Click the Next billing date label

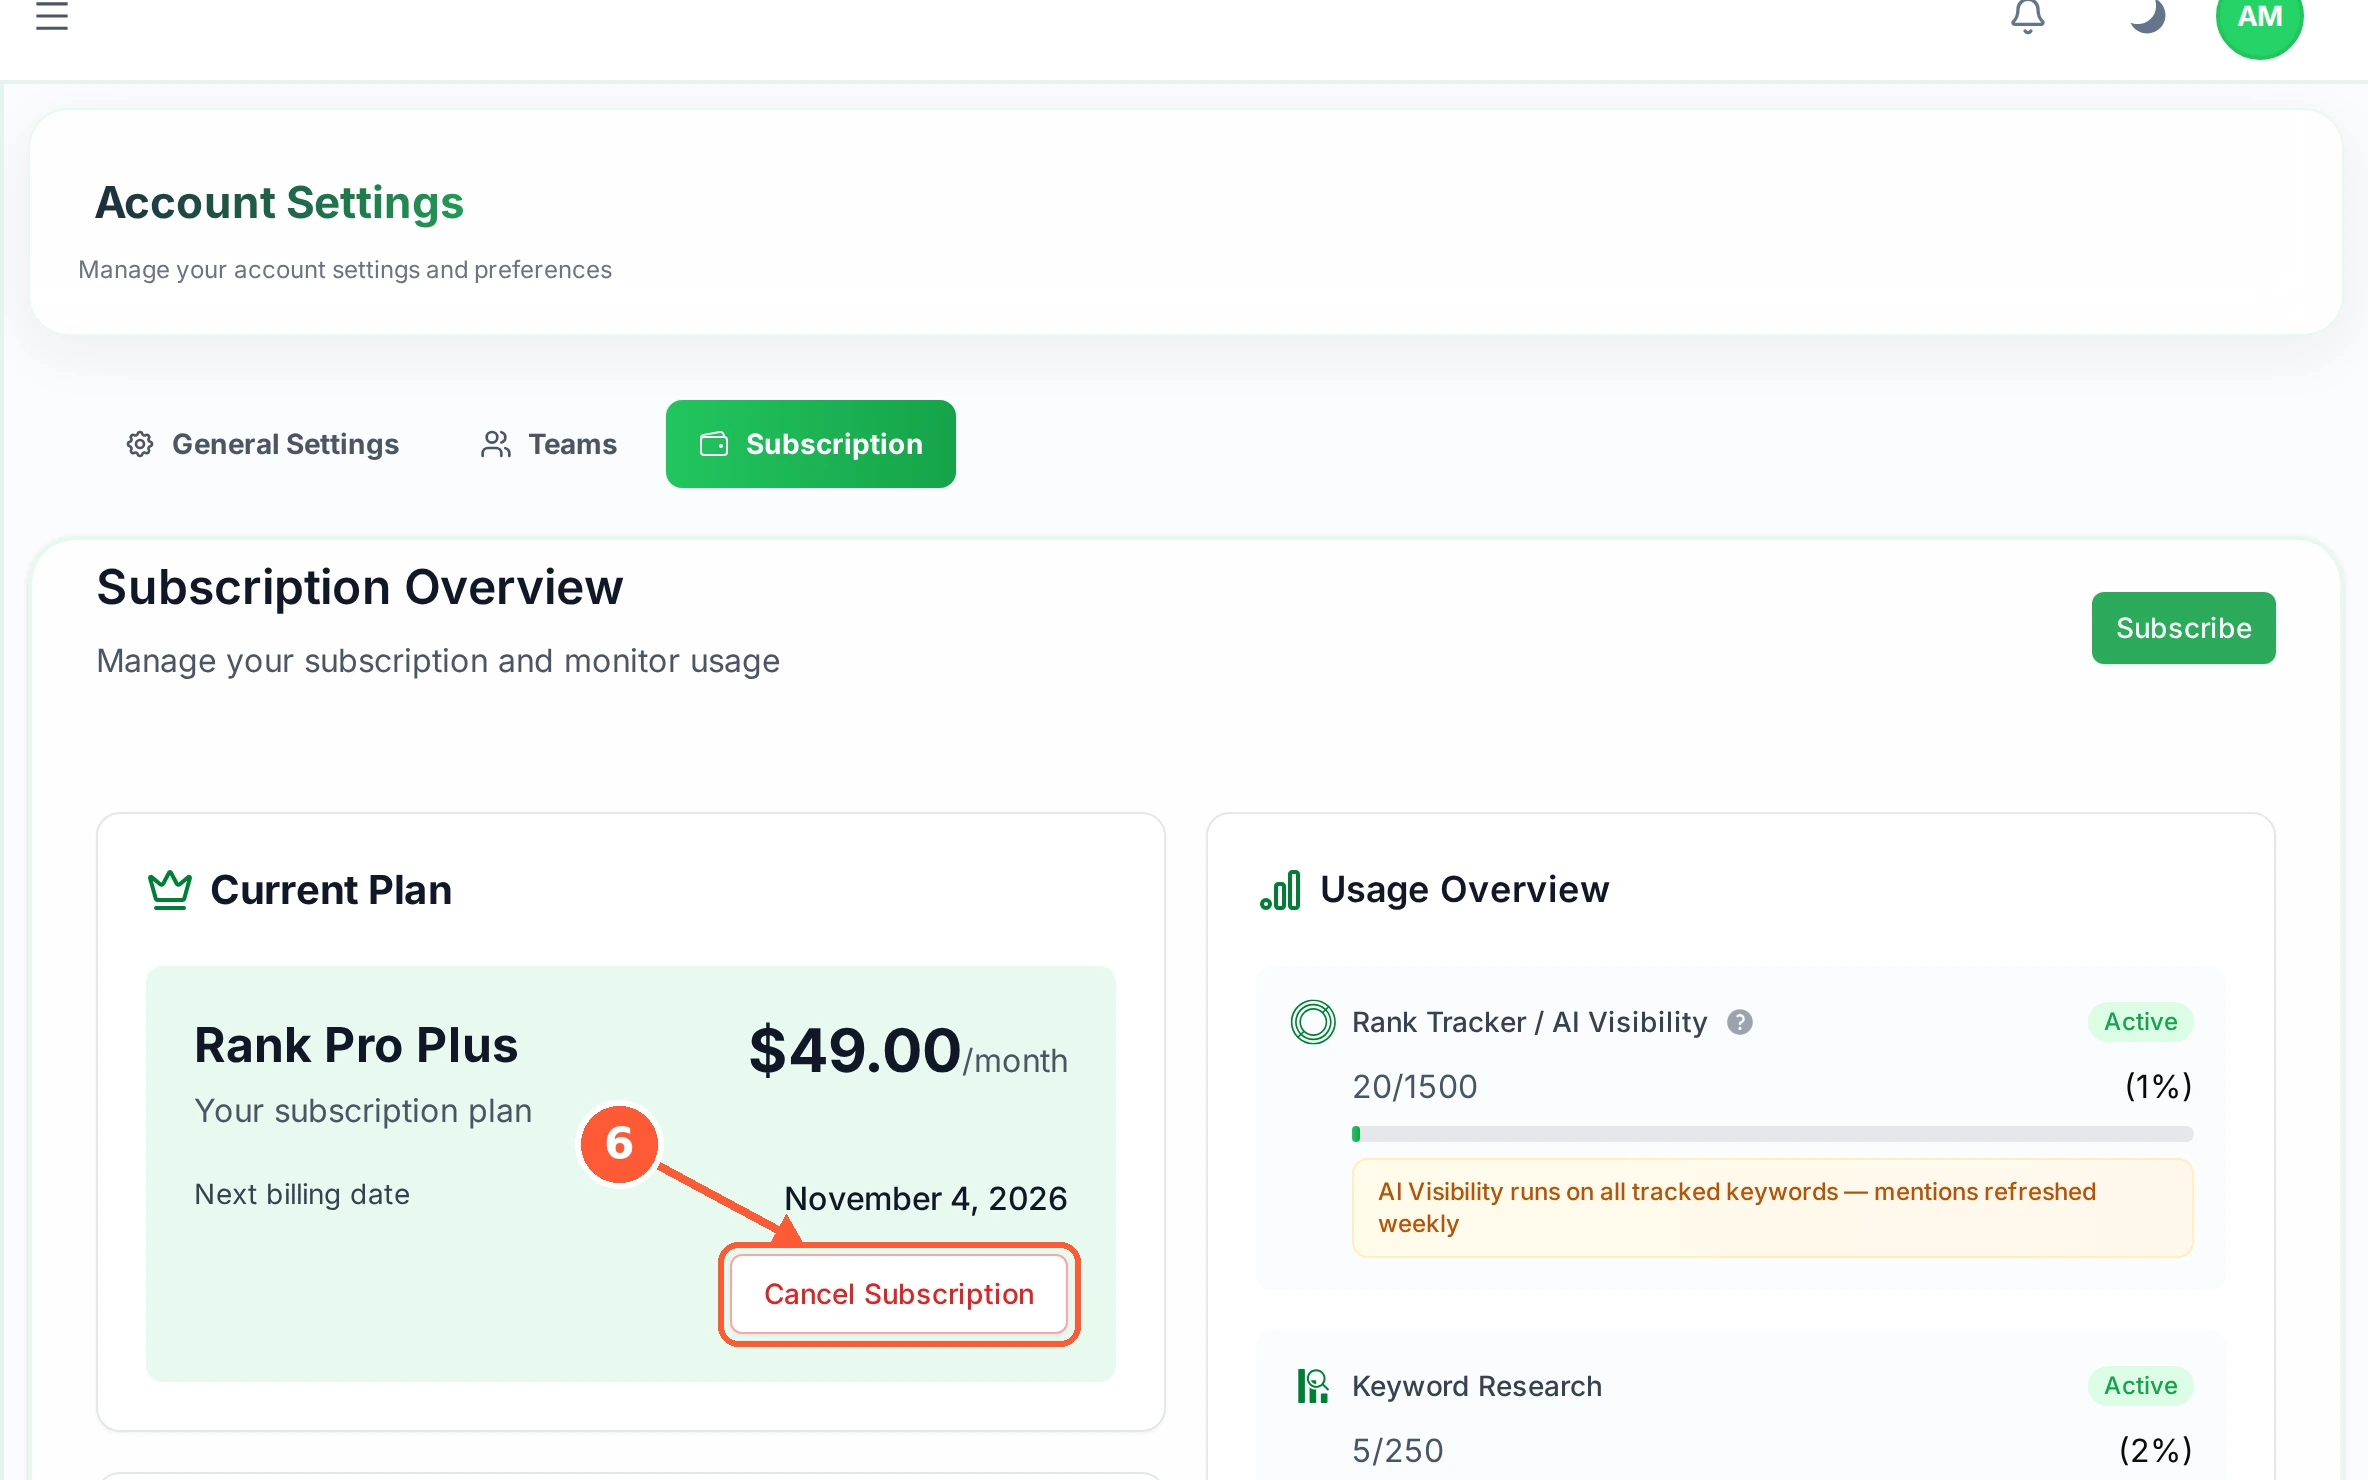click(302, 1194)
